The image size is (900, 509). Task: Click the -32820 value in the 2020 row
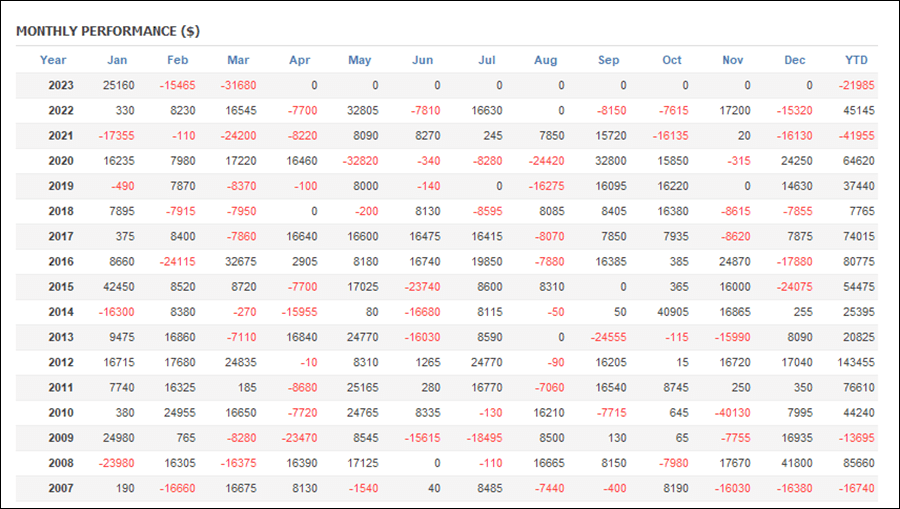coord(360,161)
